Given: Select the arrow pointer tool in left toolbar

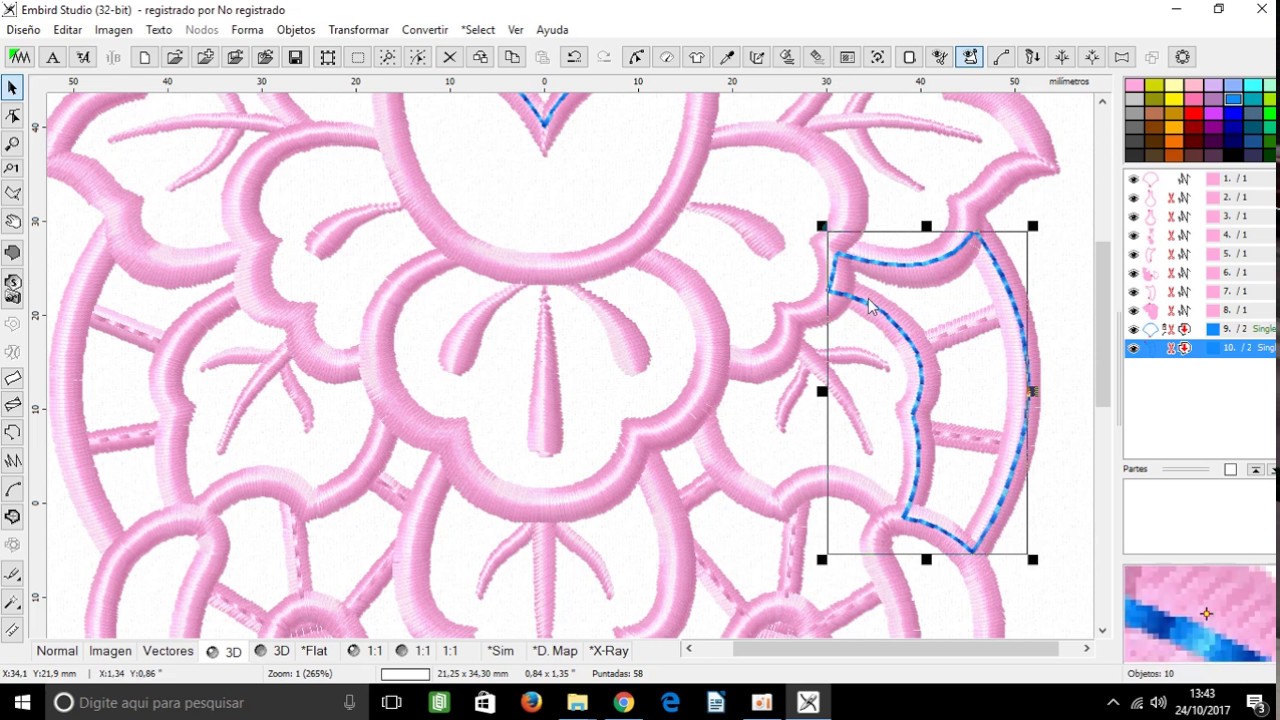Looking at the screenshot, I should click(13, 89).
